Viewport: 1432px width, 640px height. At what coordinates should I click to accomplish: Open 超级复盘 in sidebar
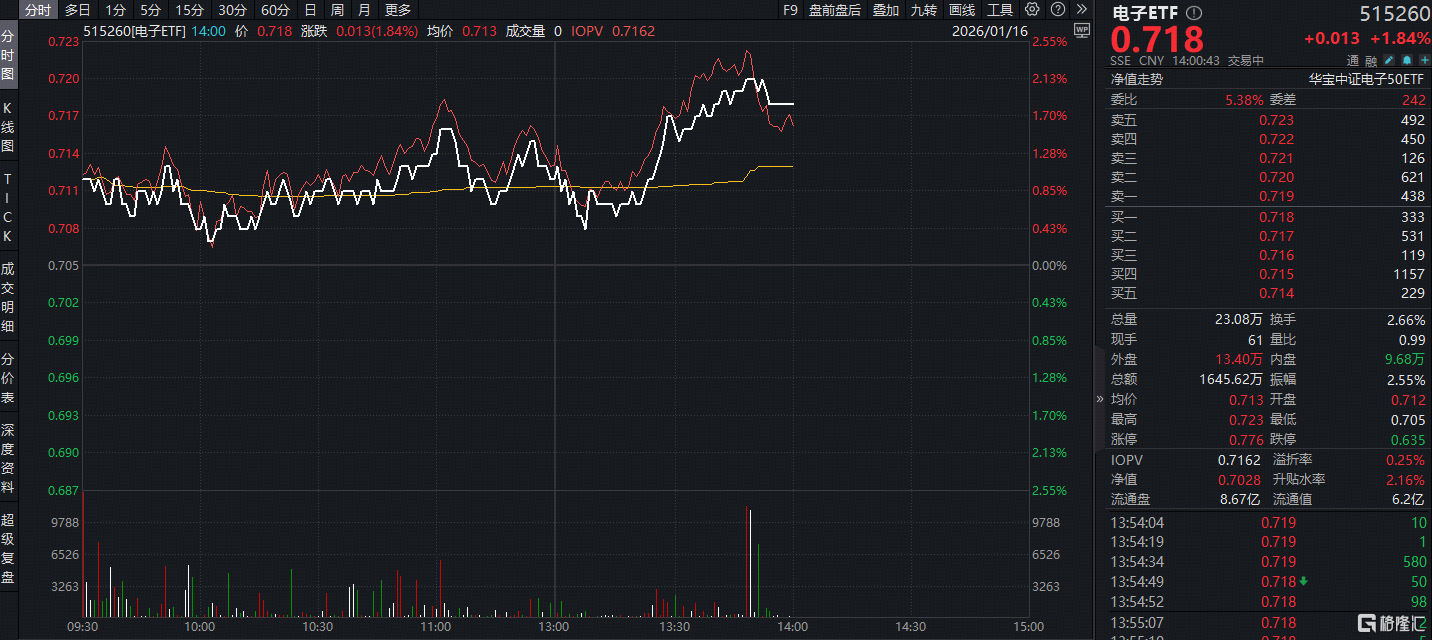pyautogui.click(x=8, y=549)
